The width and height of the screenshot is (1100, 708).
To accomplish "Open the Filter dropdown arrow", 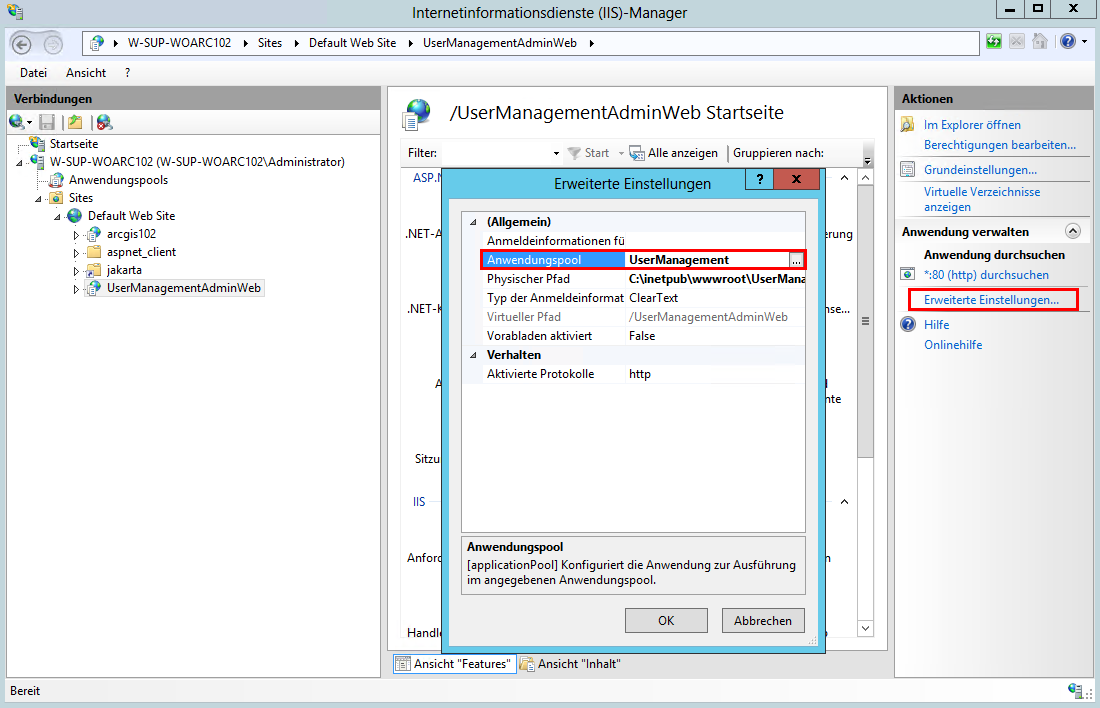I will tap(556, 152).
